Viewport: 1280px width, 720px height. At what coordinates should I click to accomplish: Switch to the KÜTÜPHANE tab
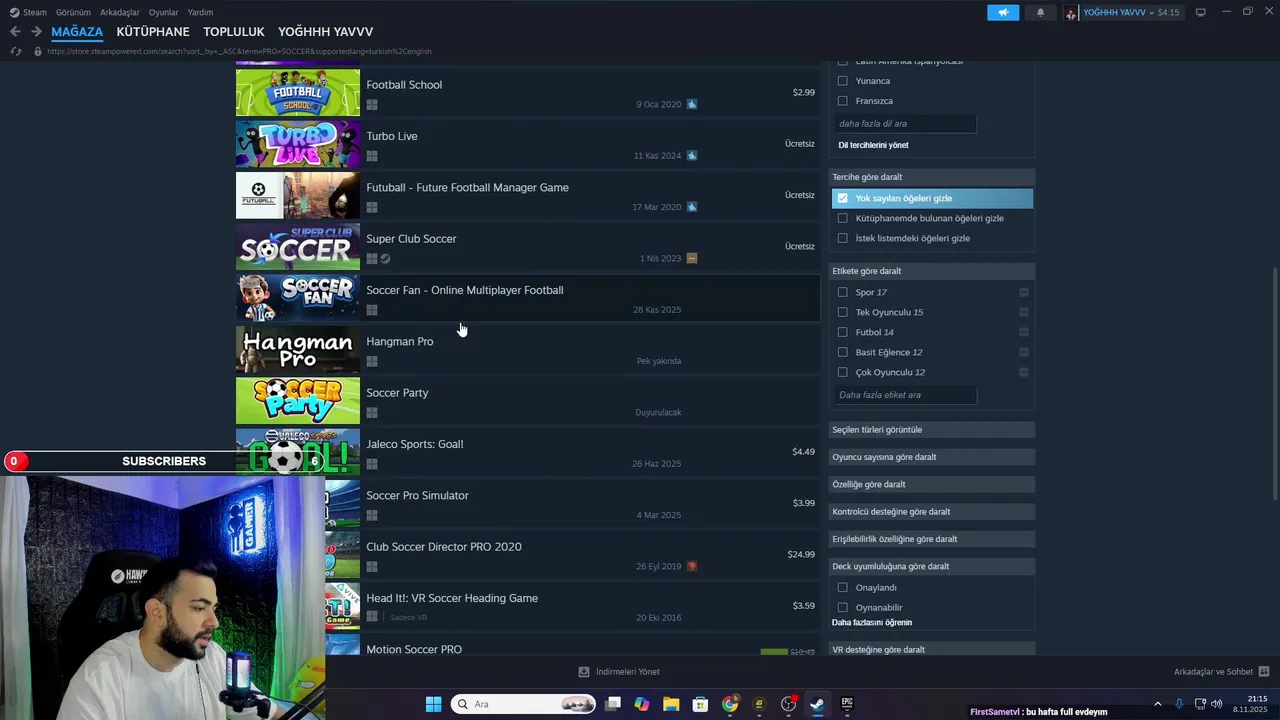tap(153, 32)
